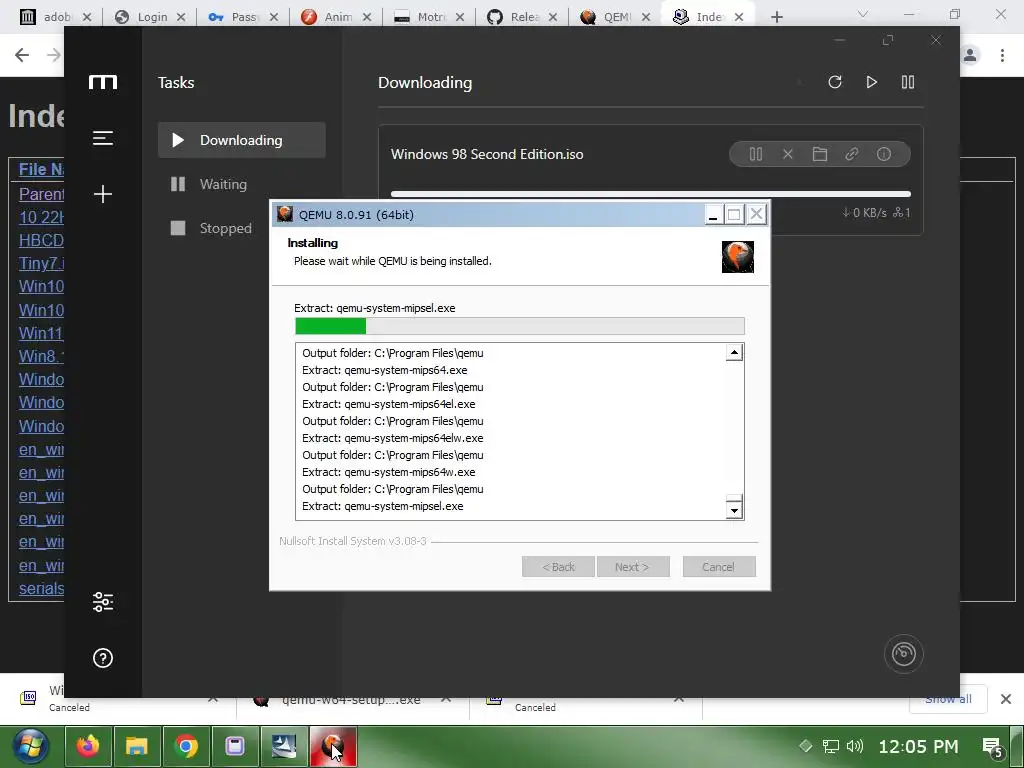Open the HBCD link in index page
1024x768 pixels.
tap(41, 240)
